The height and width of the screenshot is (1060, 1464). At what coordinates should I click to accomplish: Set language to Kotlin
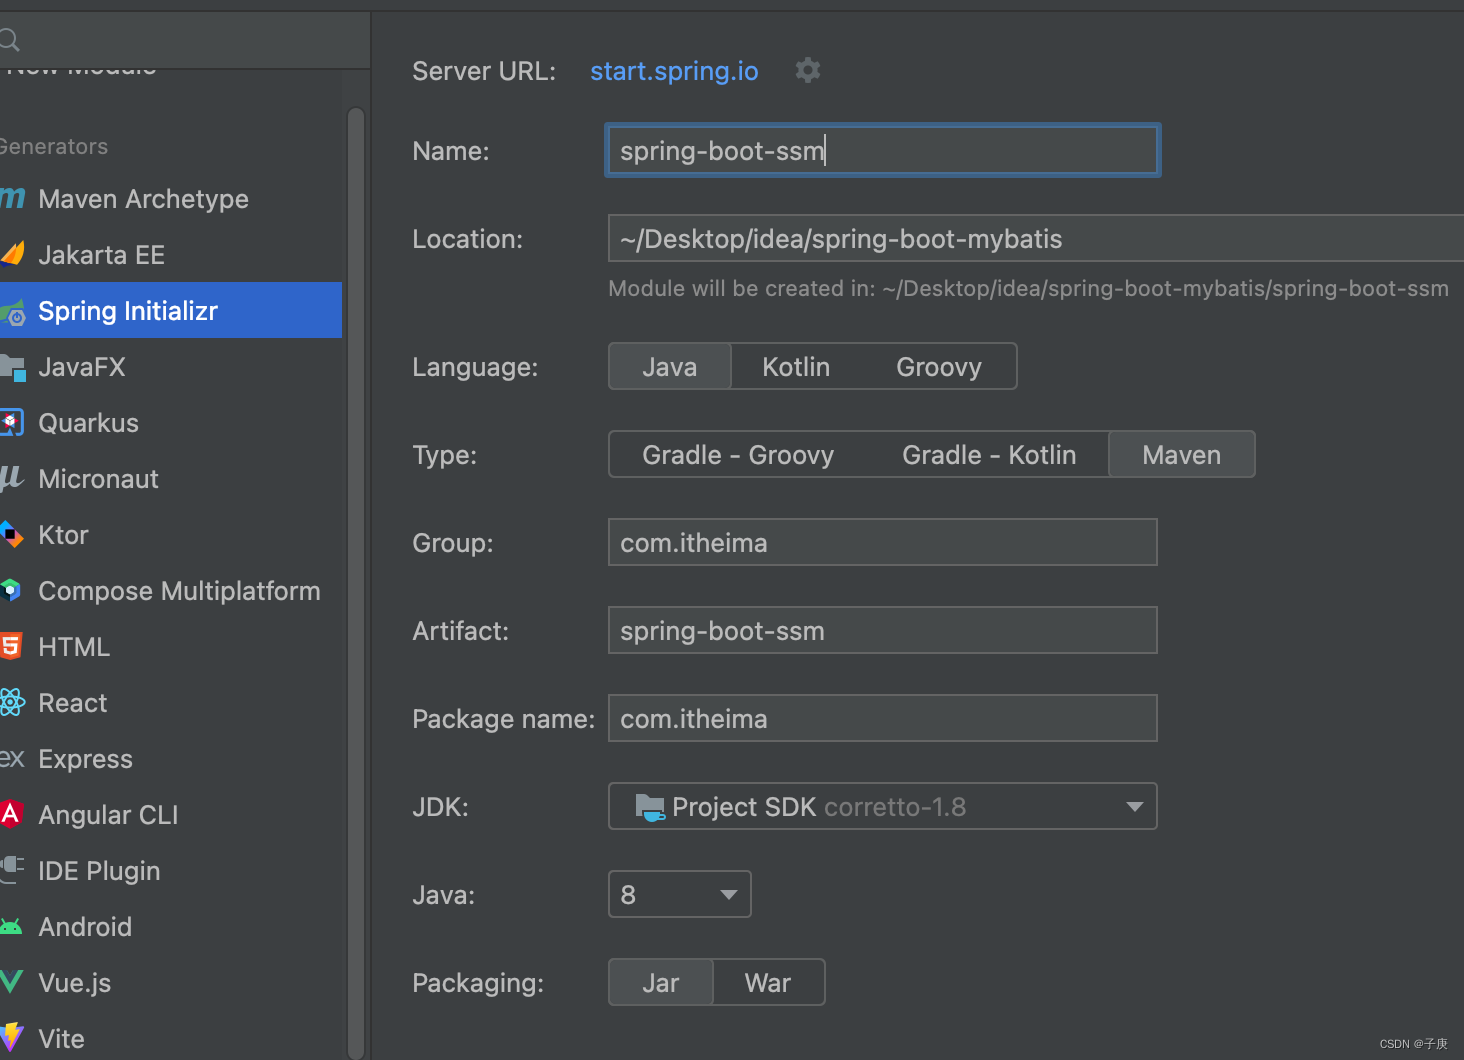(795, 367)
